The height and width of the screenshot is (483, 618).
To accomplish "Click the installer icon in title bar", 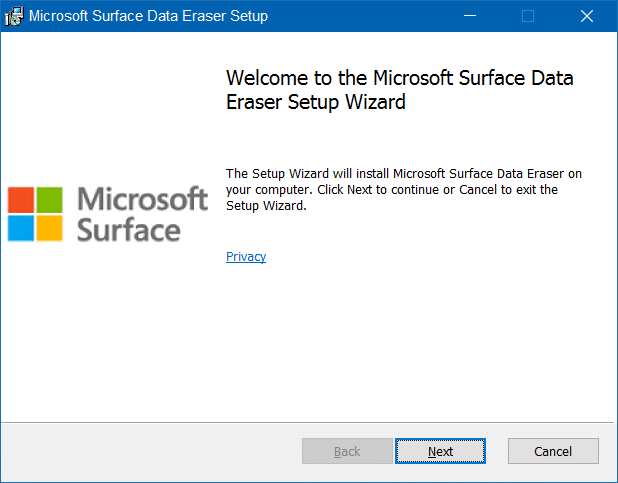I will point(14,16).
